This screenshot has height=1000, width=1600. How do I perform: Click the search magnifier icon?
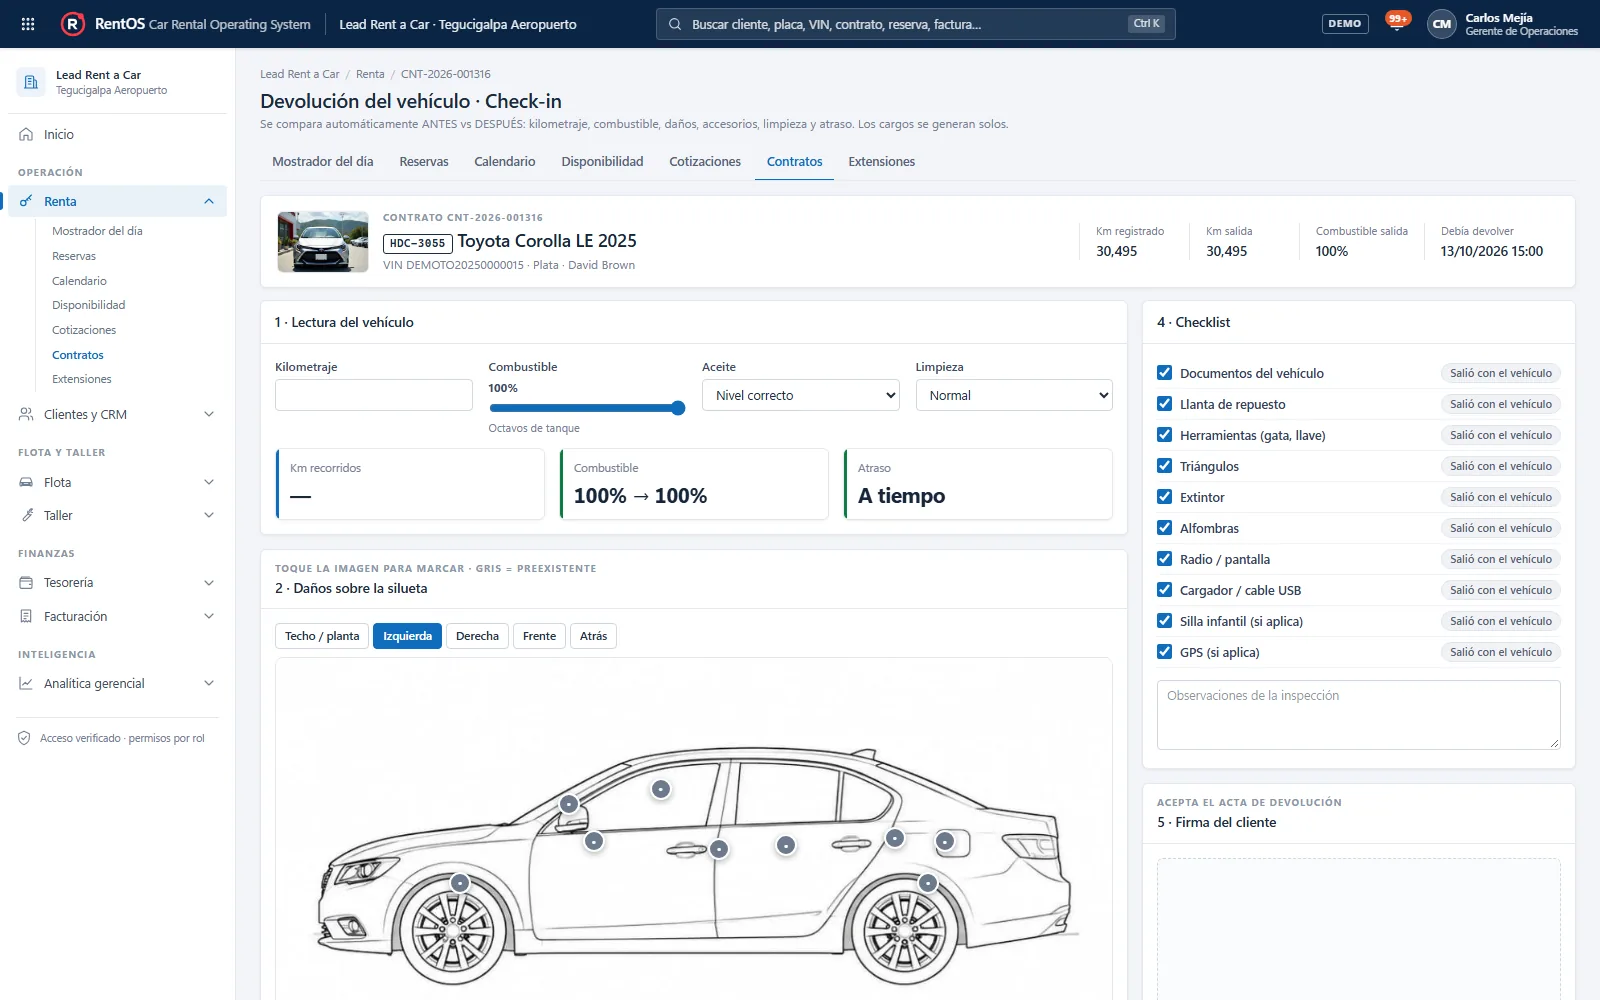pos(675,24)
